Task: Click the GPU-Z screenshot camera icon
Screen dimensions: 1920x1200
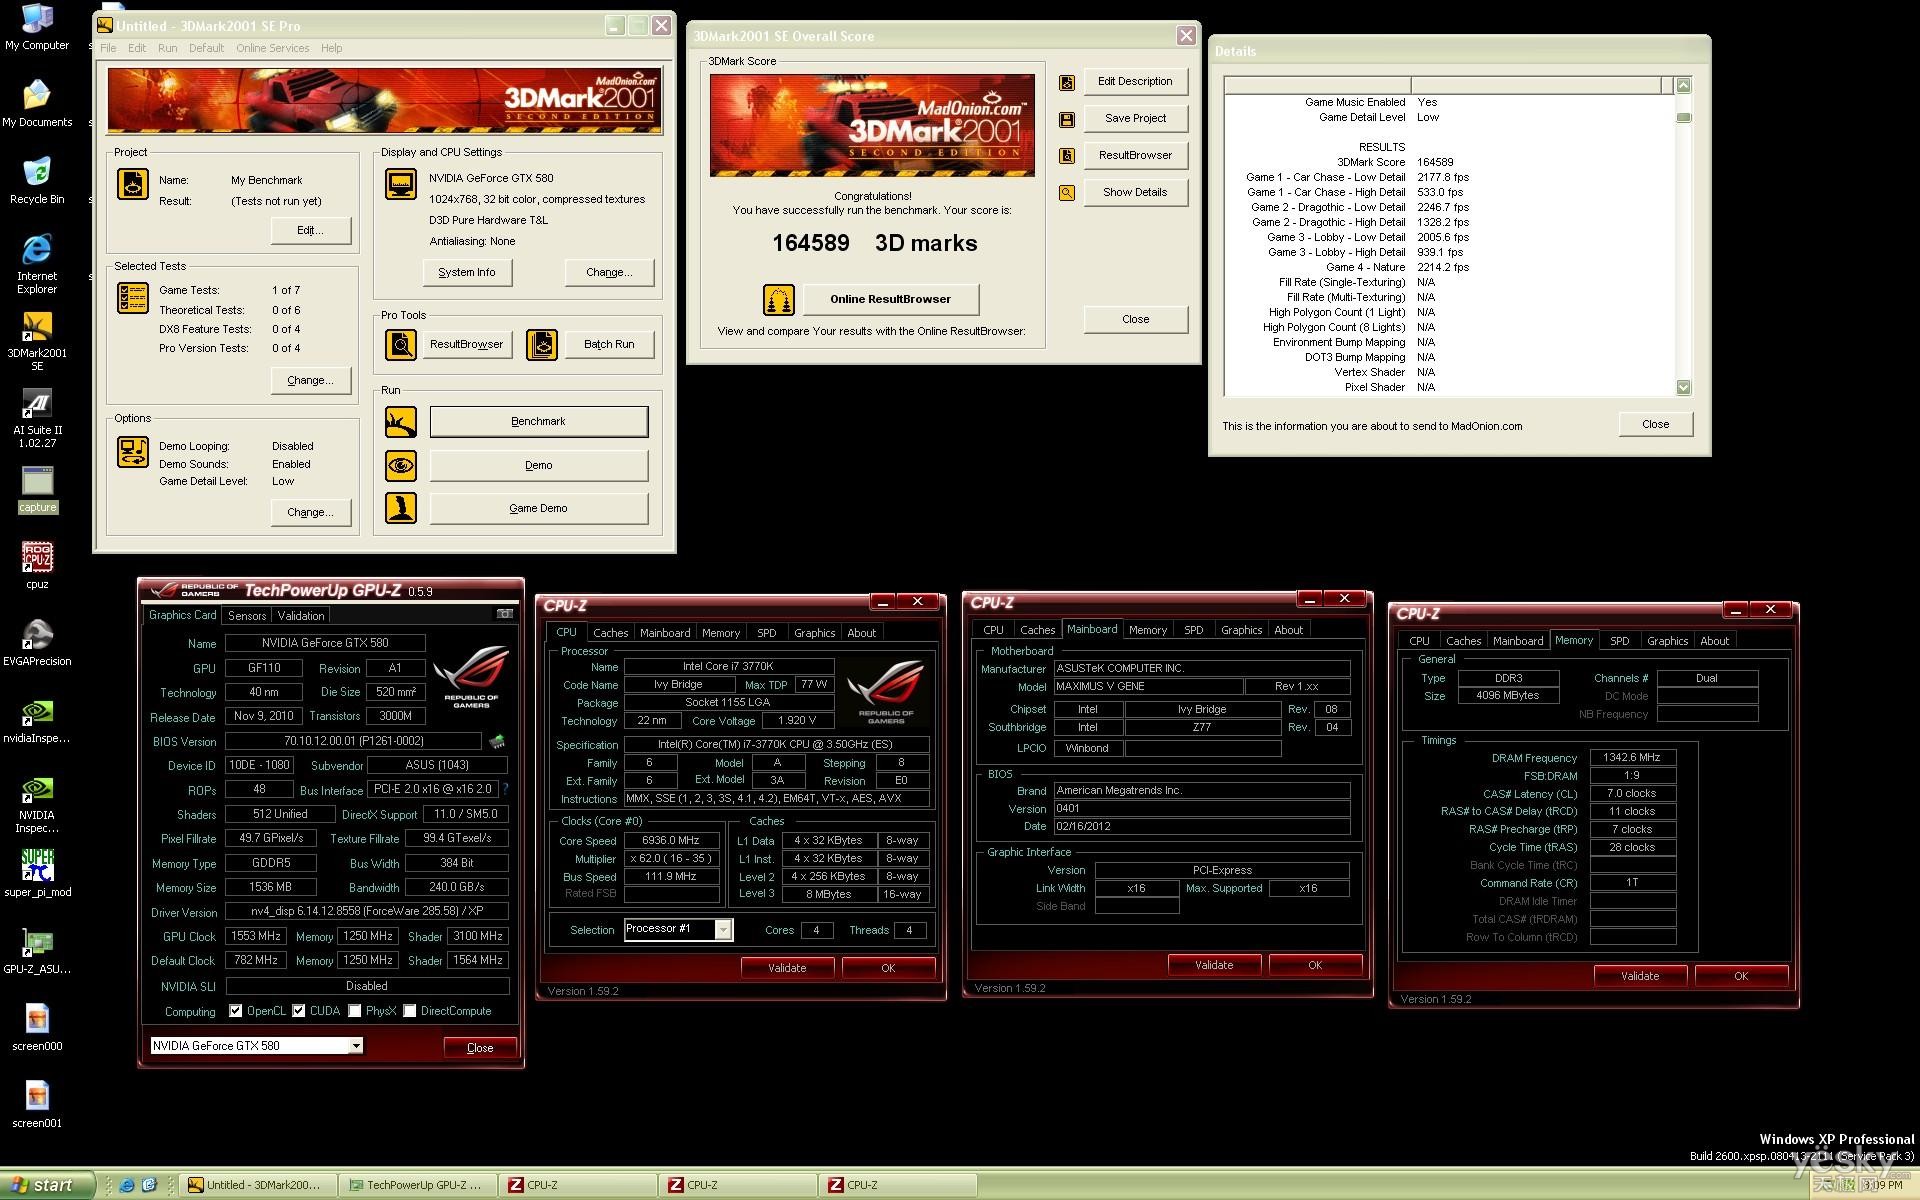Action: (505, 614)
